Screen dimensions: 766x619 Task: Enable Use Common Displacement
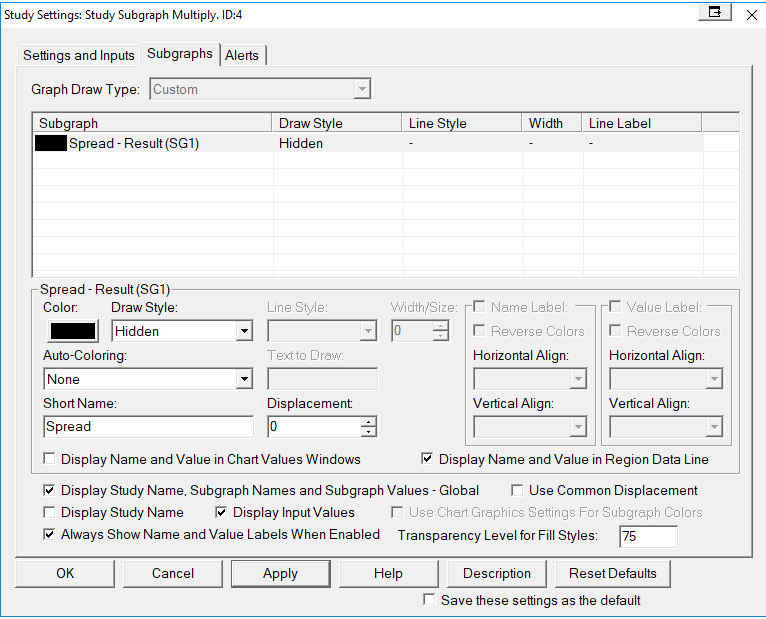517,490
